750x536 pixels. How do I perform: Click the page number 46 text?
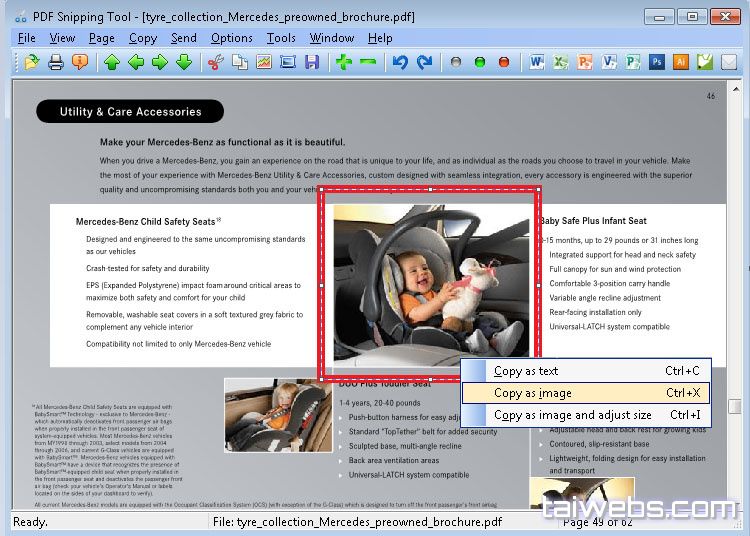711,96
